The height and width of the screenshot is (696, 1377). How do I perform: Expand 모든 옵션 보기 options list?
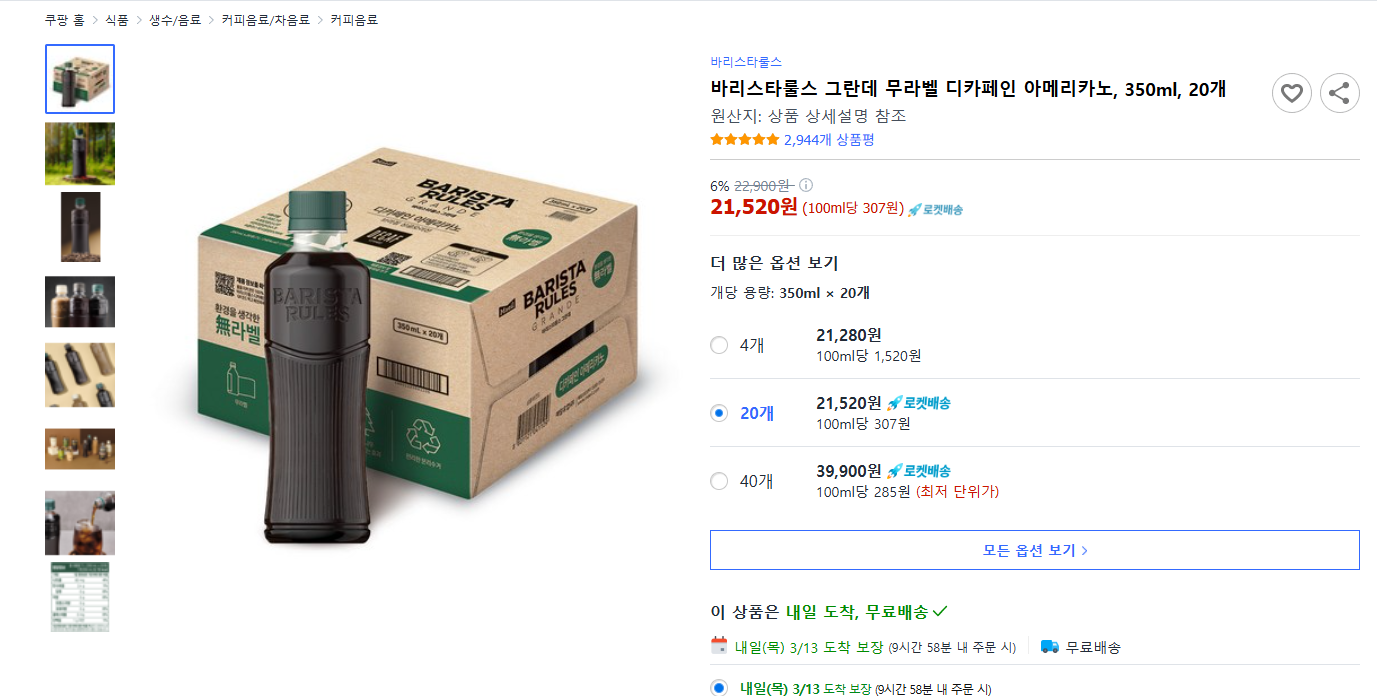(x=1034, y=550)
